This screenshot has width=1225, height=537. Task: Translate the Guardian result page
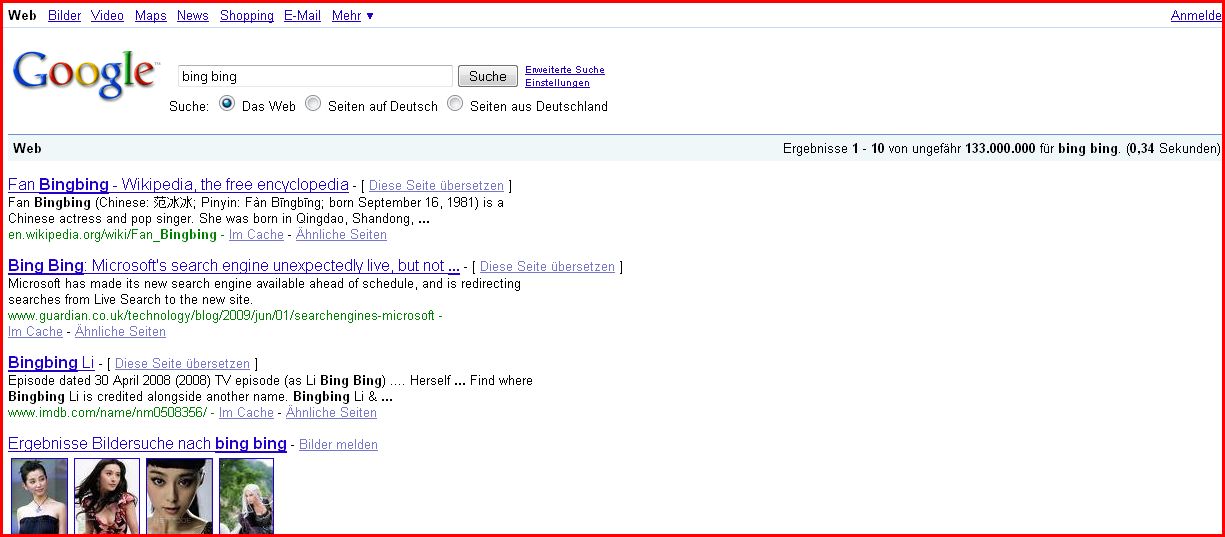pyautogui.click(x=547, y=267)
